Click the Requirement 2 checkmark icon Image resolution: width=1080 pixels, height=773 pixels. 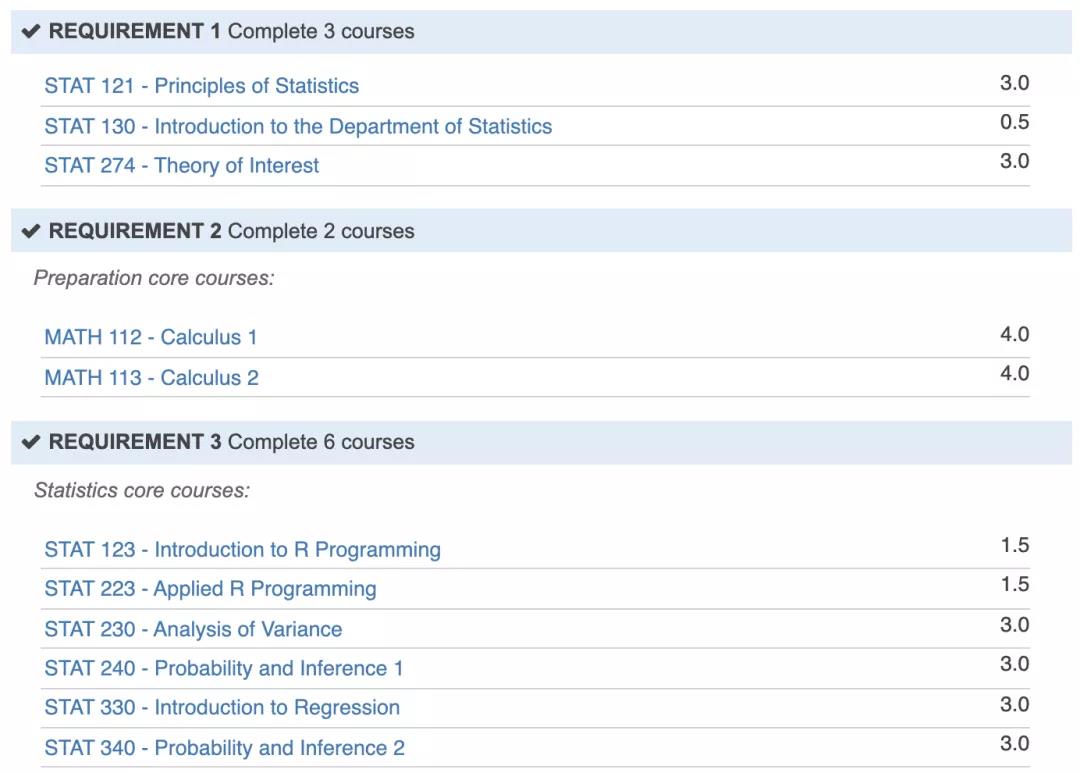31,232
